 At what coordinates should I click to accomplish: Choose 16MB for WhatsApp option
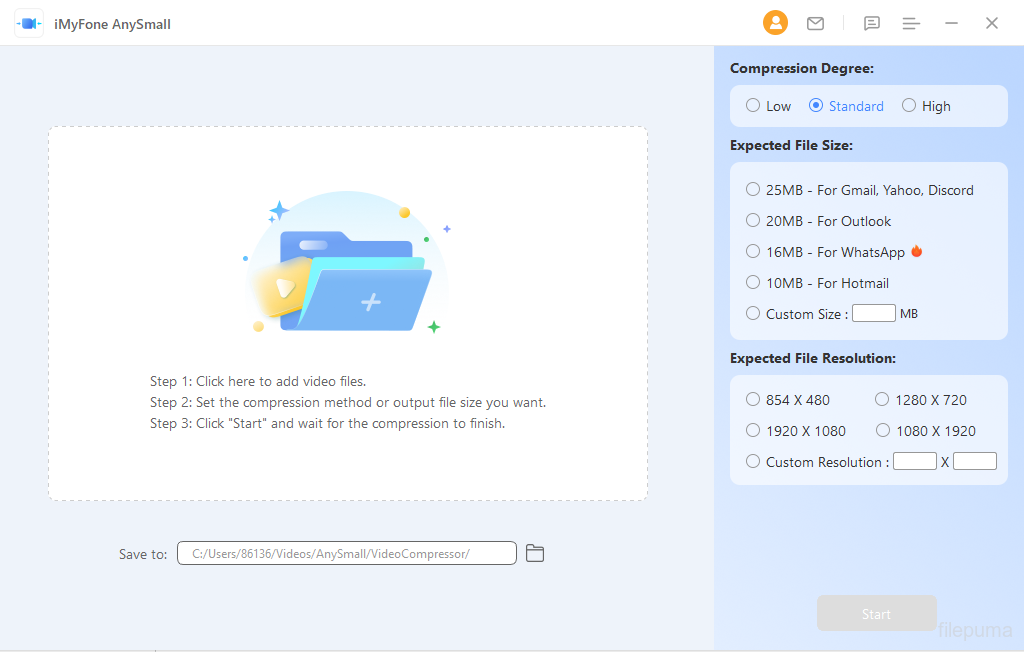click(x=753, y=252)
